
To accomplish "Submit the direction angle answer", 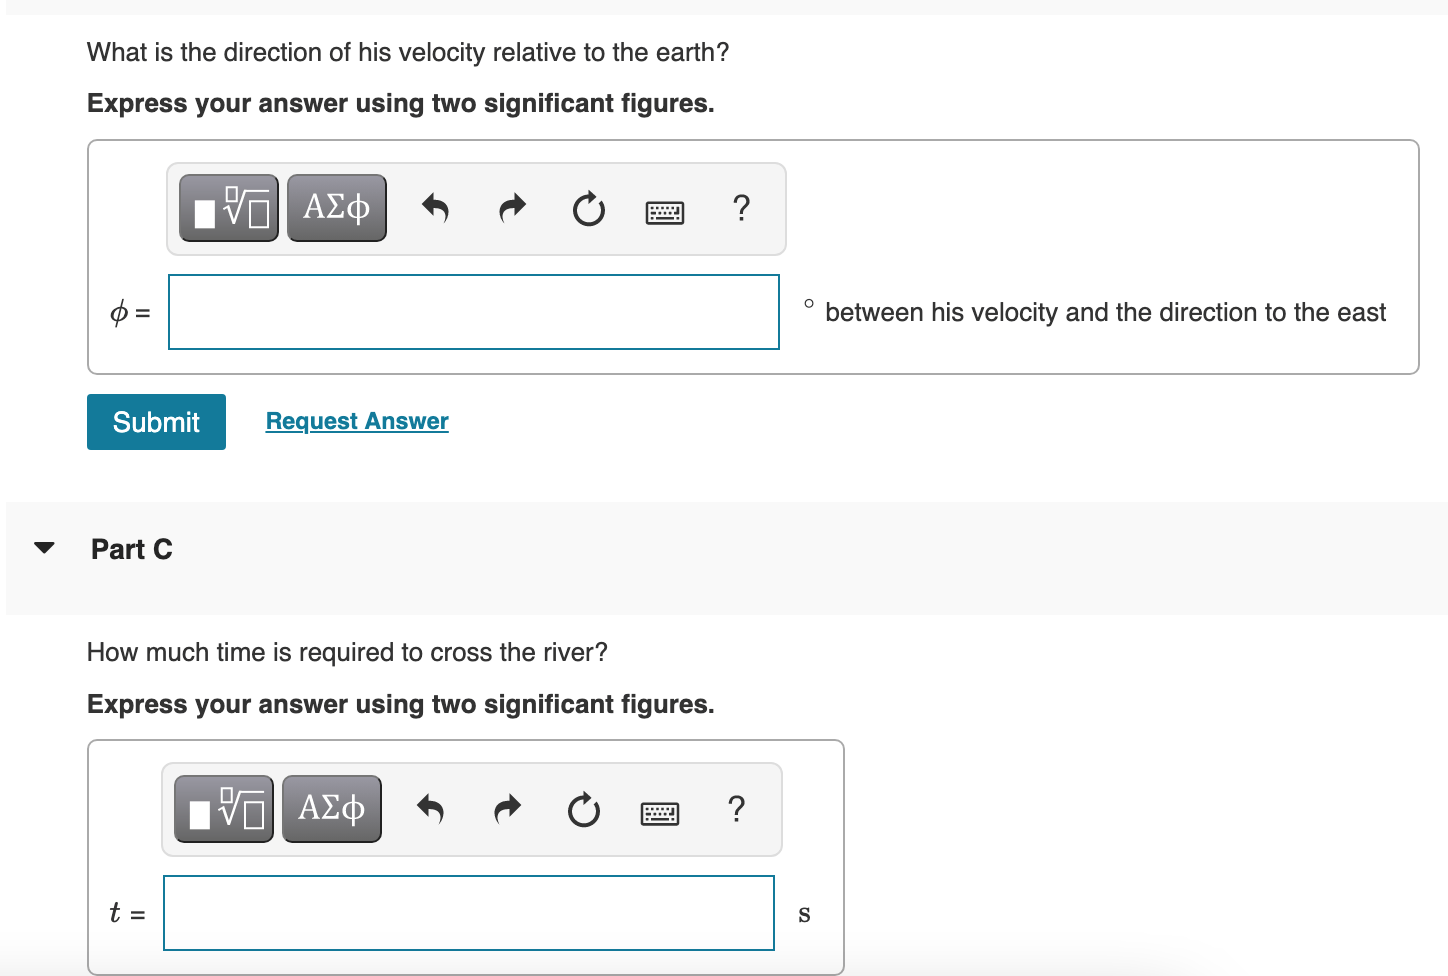I will 156,422.
